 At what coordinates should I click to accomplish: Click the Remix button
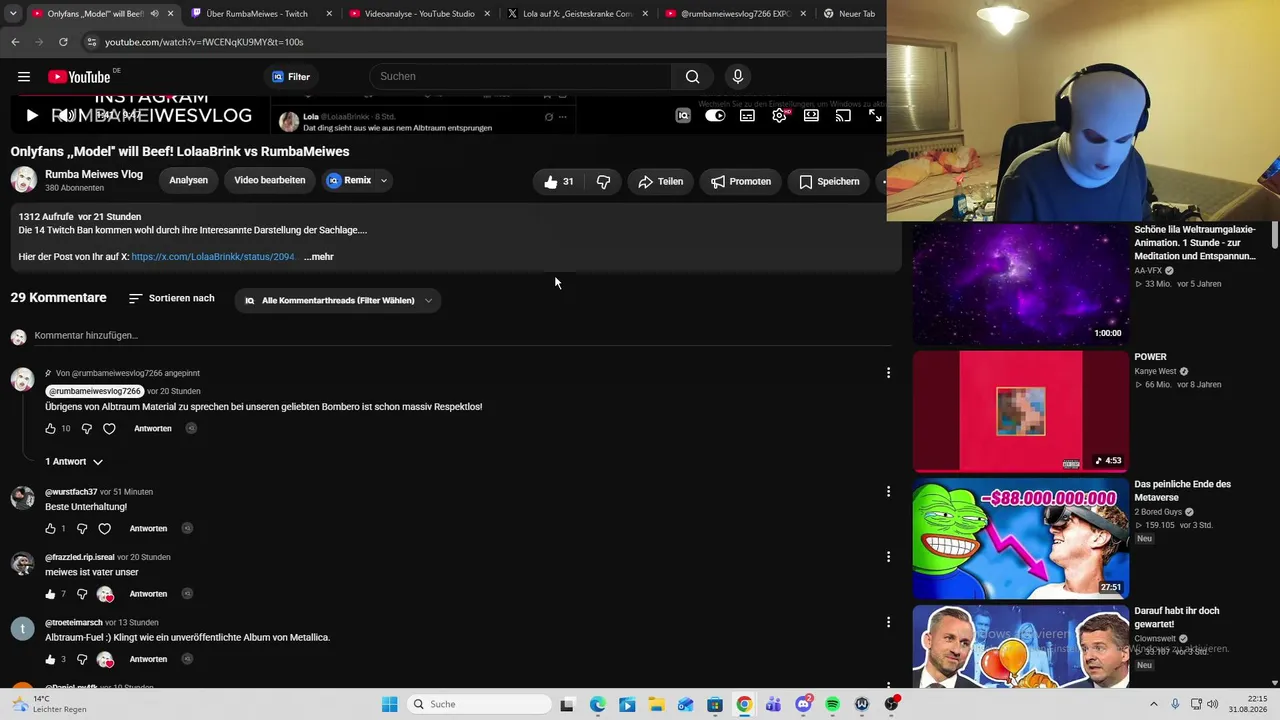[x=349, y=181]
